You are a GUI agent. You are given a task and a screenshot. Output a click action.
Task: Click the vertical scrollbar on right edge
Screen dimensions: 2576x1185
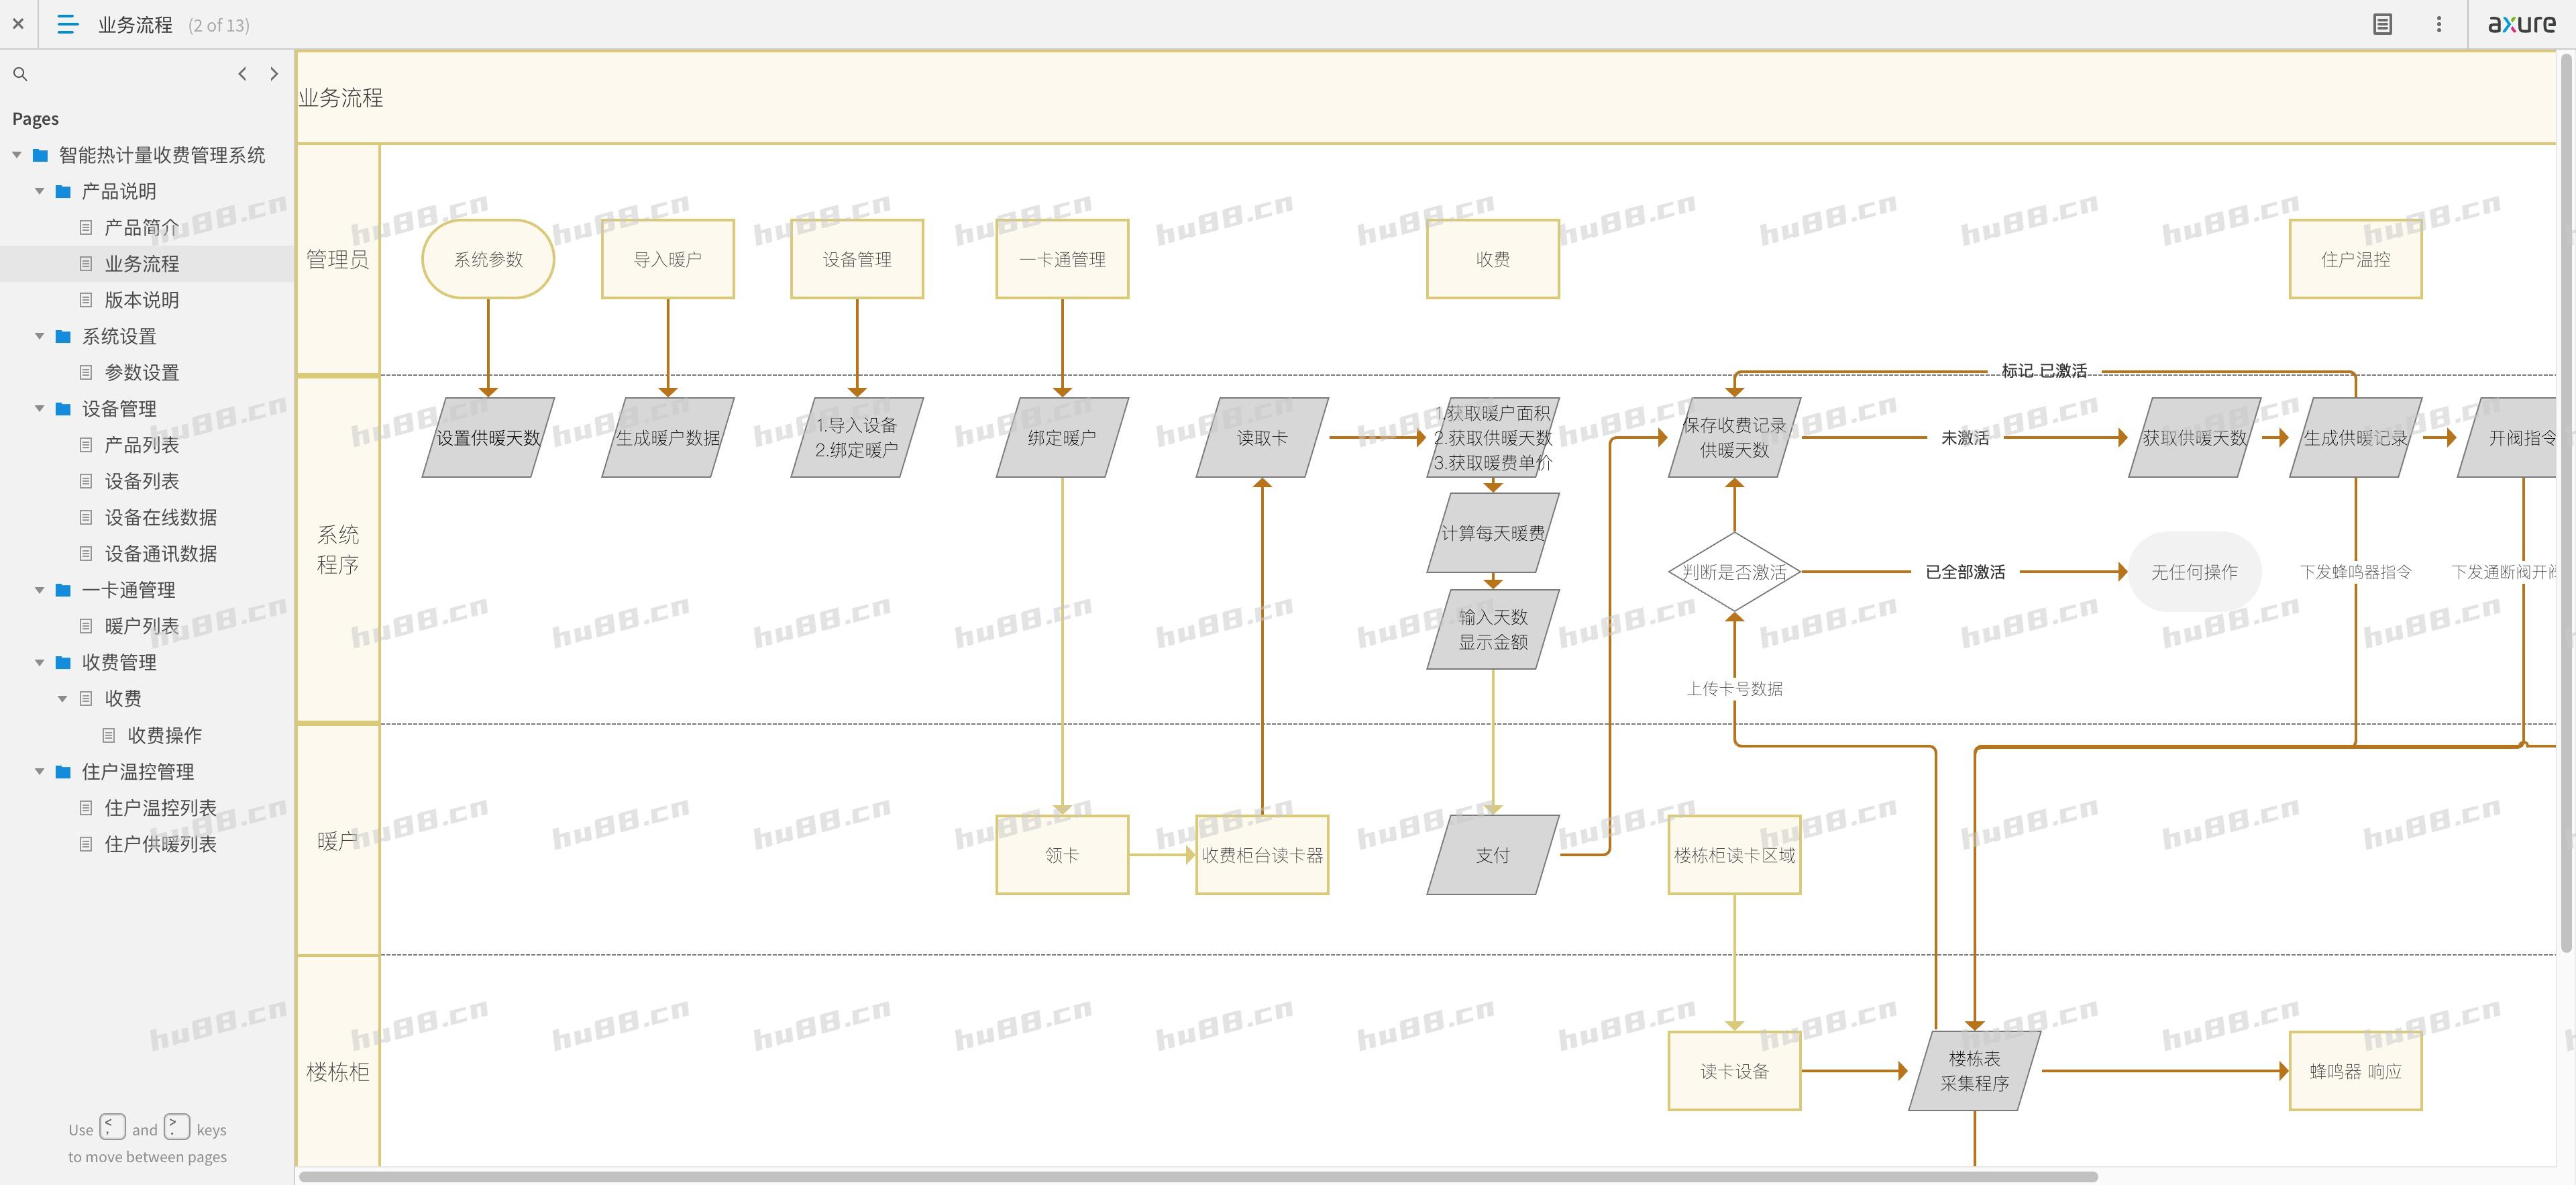(2566, 500)
